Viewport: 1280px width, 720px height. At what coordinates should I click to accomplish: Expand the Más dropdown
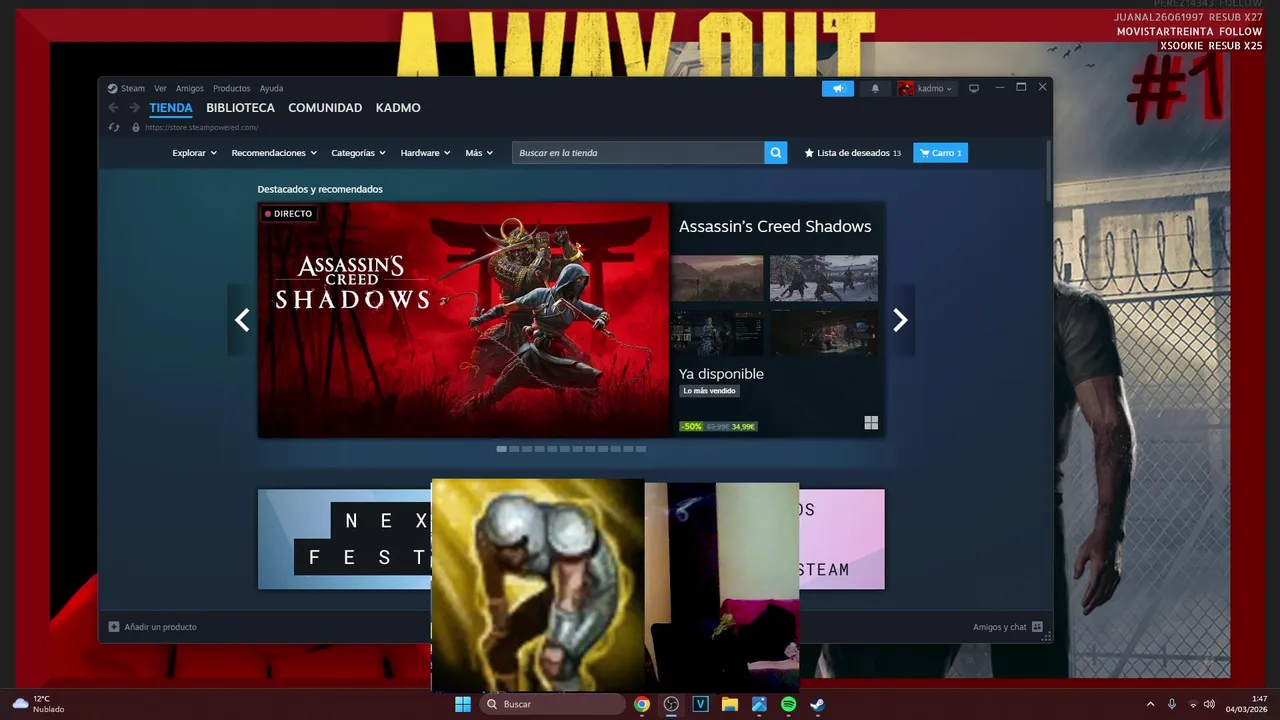tap(479, 153)
